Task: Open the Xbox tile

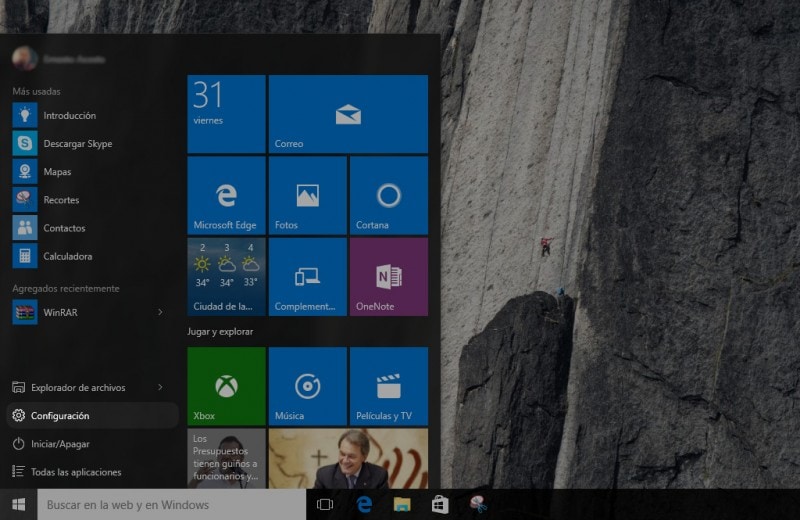Action: [227, 386]
